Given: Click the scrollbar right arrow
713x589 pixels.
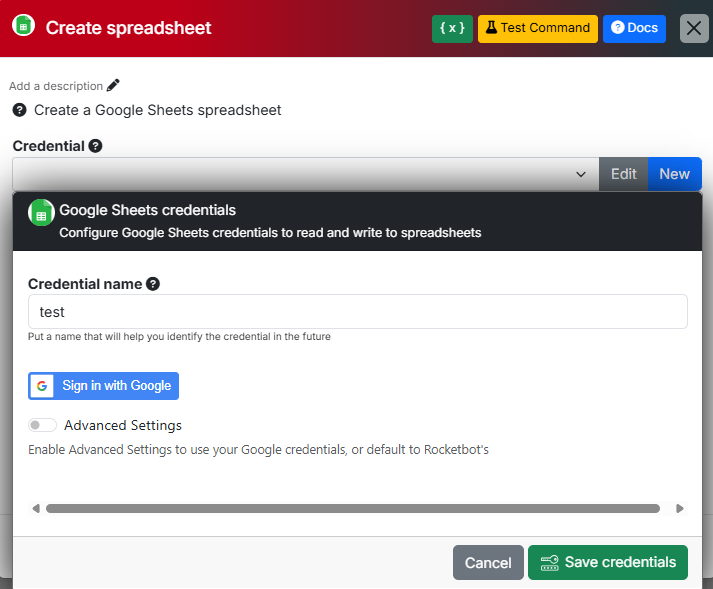Looking at the screenshot, I should click(x=680, y=509).
